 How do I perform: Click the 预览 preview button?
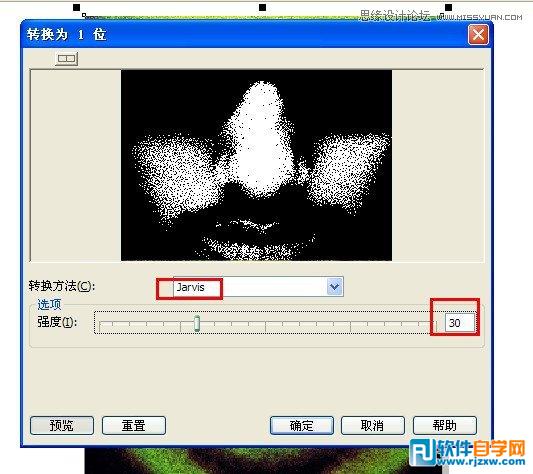pos(62,425)
